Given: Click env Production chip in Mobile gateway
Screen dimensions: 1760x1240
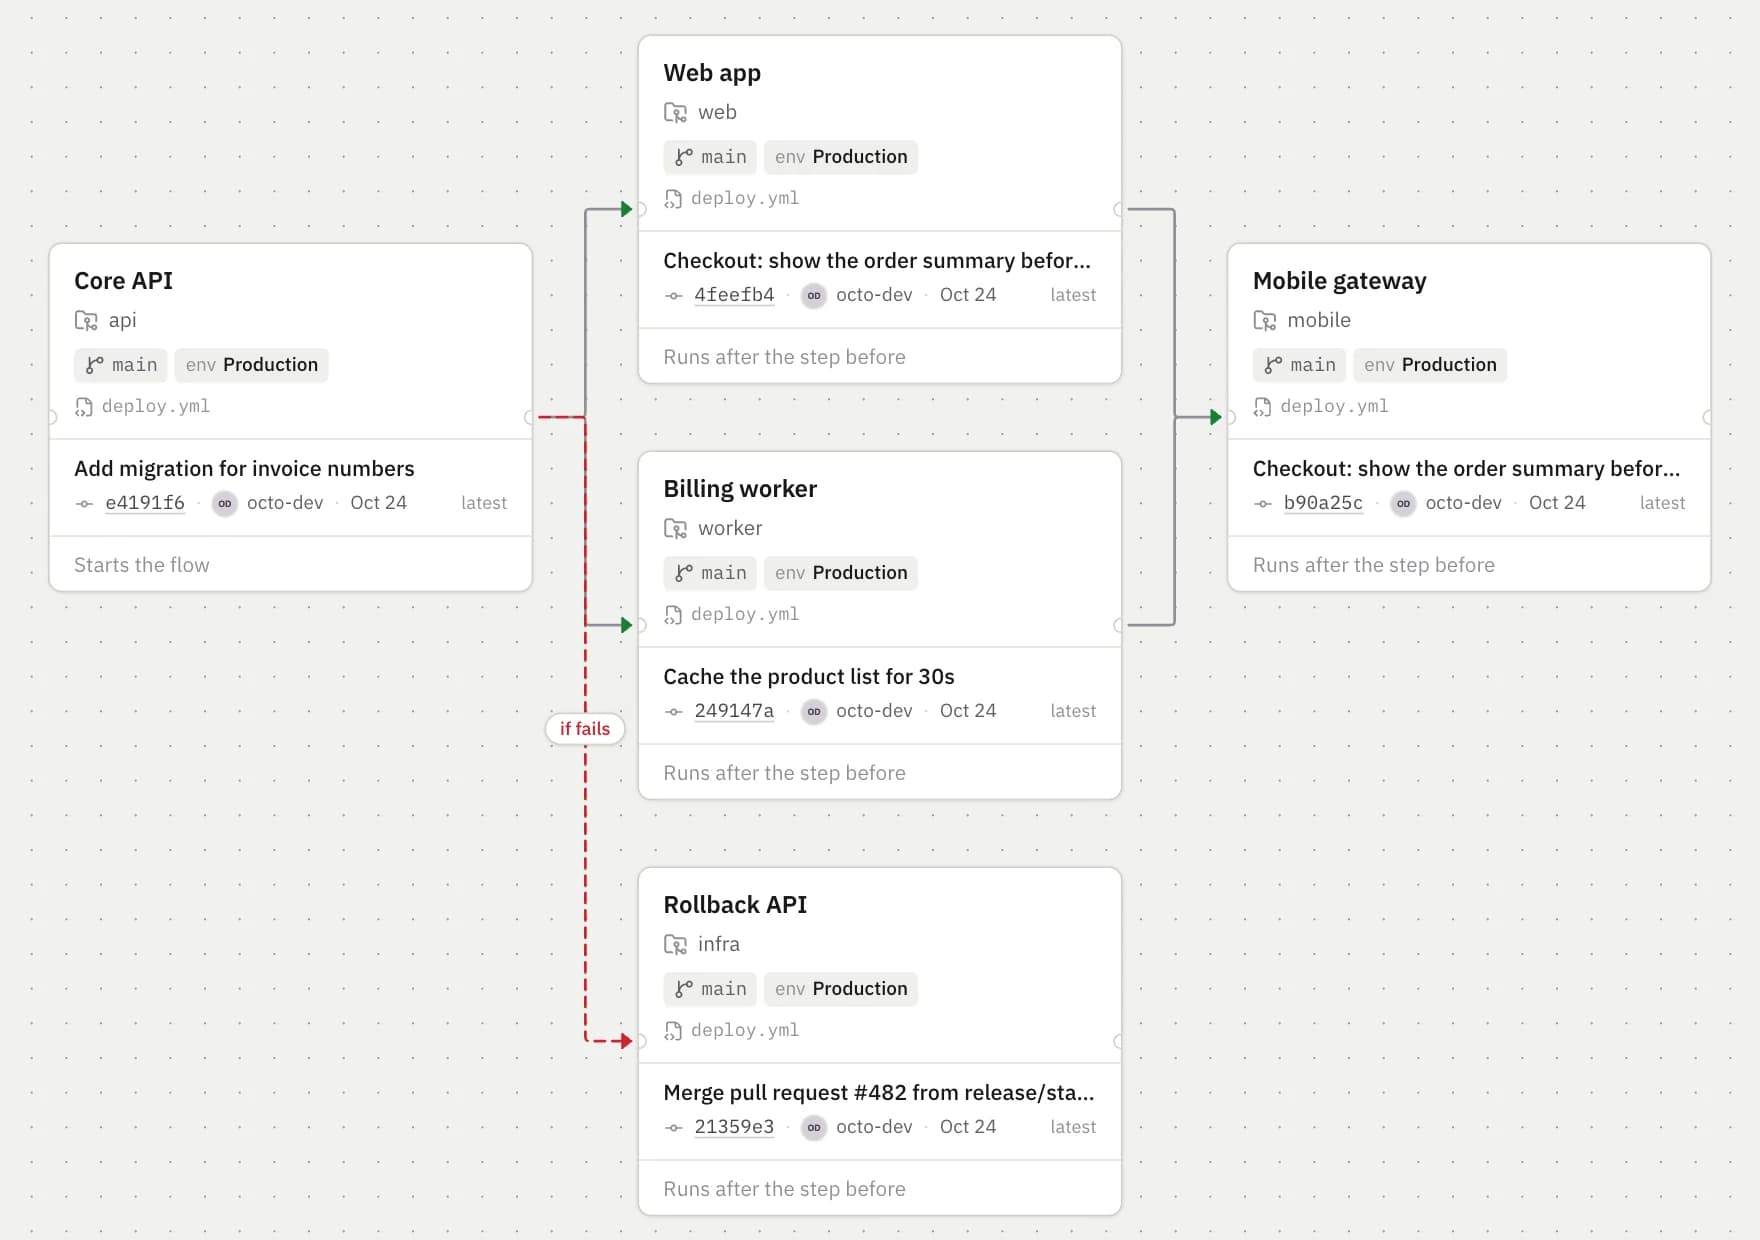Looking at the screenshot, I should click(x=1430, y=365).
